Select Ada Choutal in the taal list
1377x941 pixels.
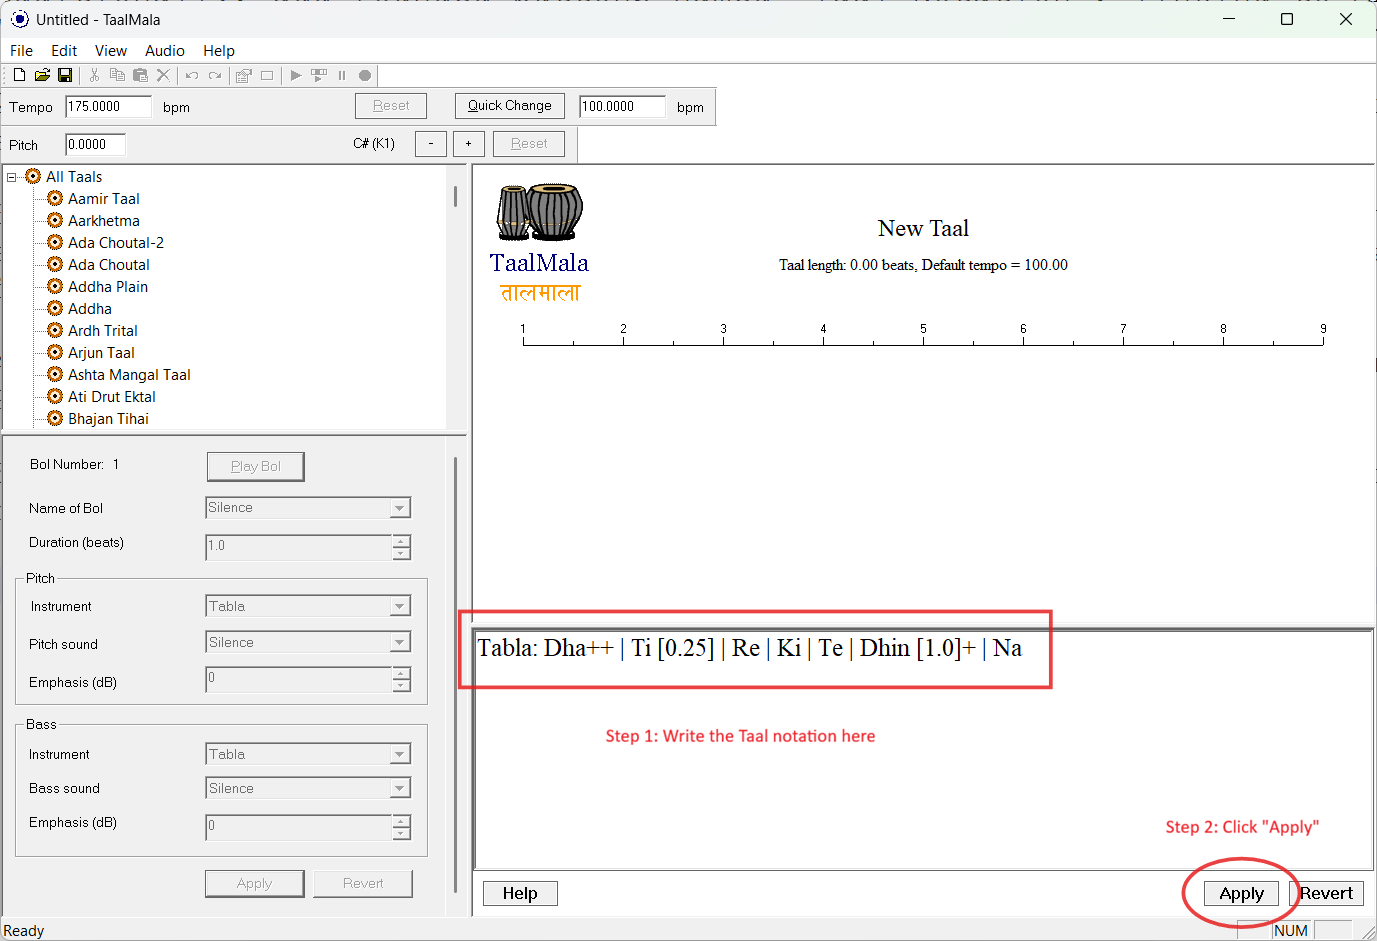pyautogui.click(x=109, y=264)
